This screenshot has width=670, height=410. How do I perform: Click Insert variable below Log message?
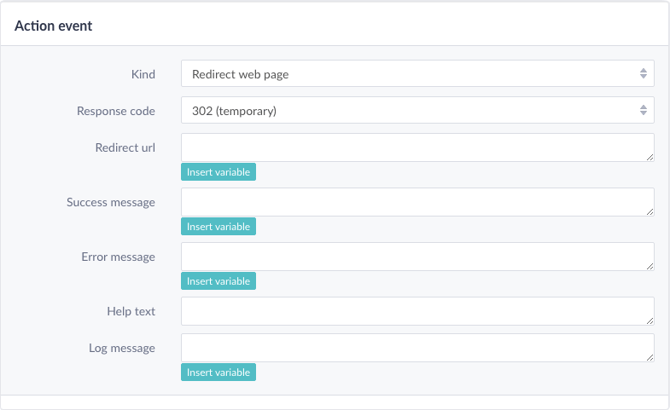(218, 372)
